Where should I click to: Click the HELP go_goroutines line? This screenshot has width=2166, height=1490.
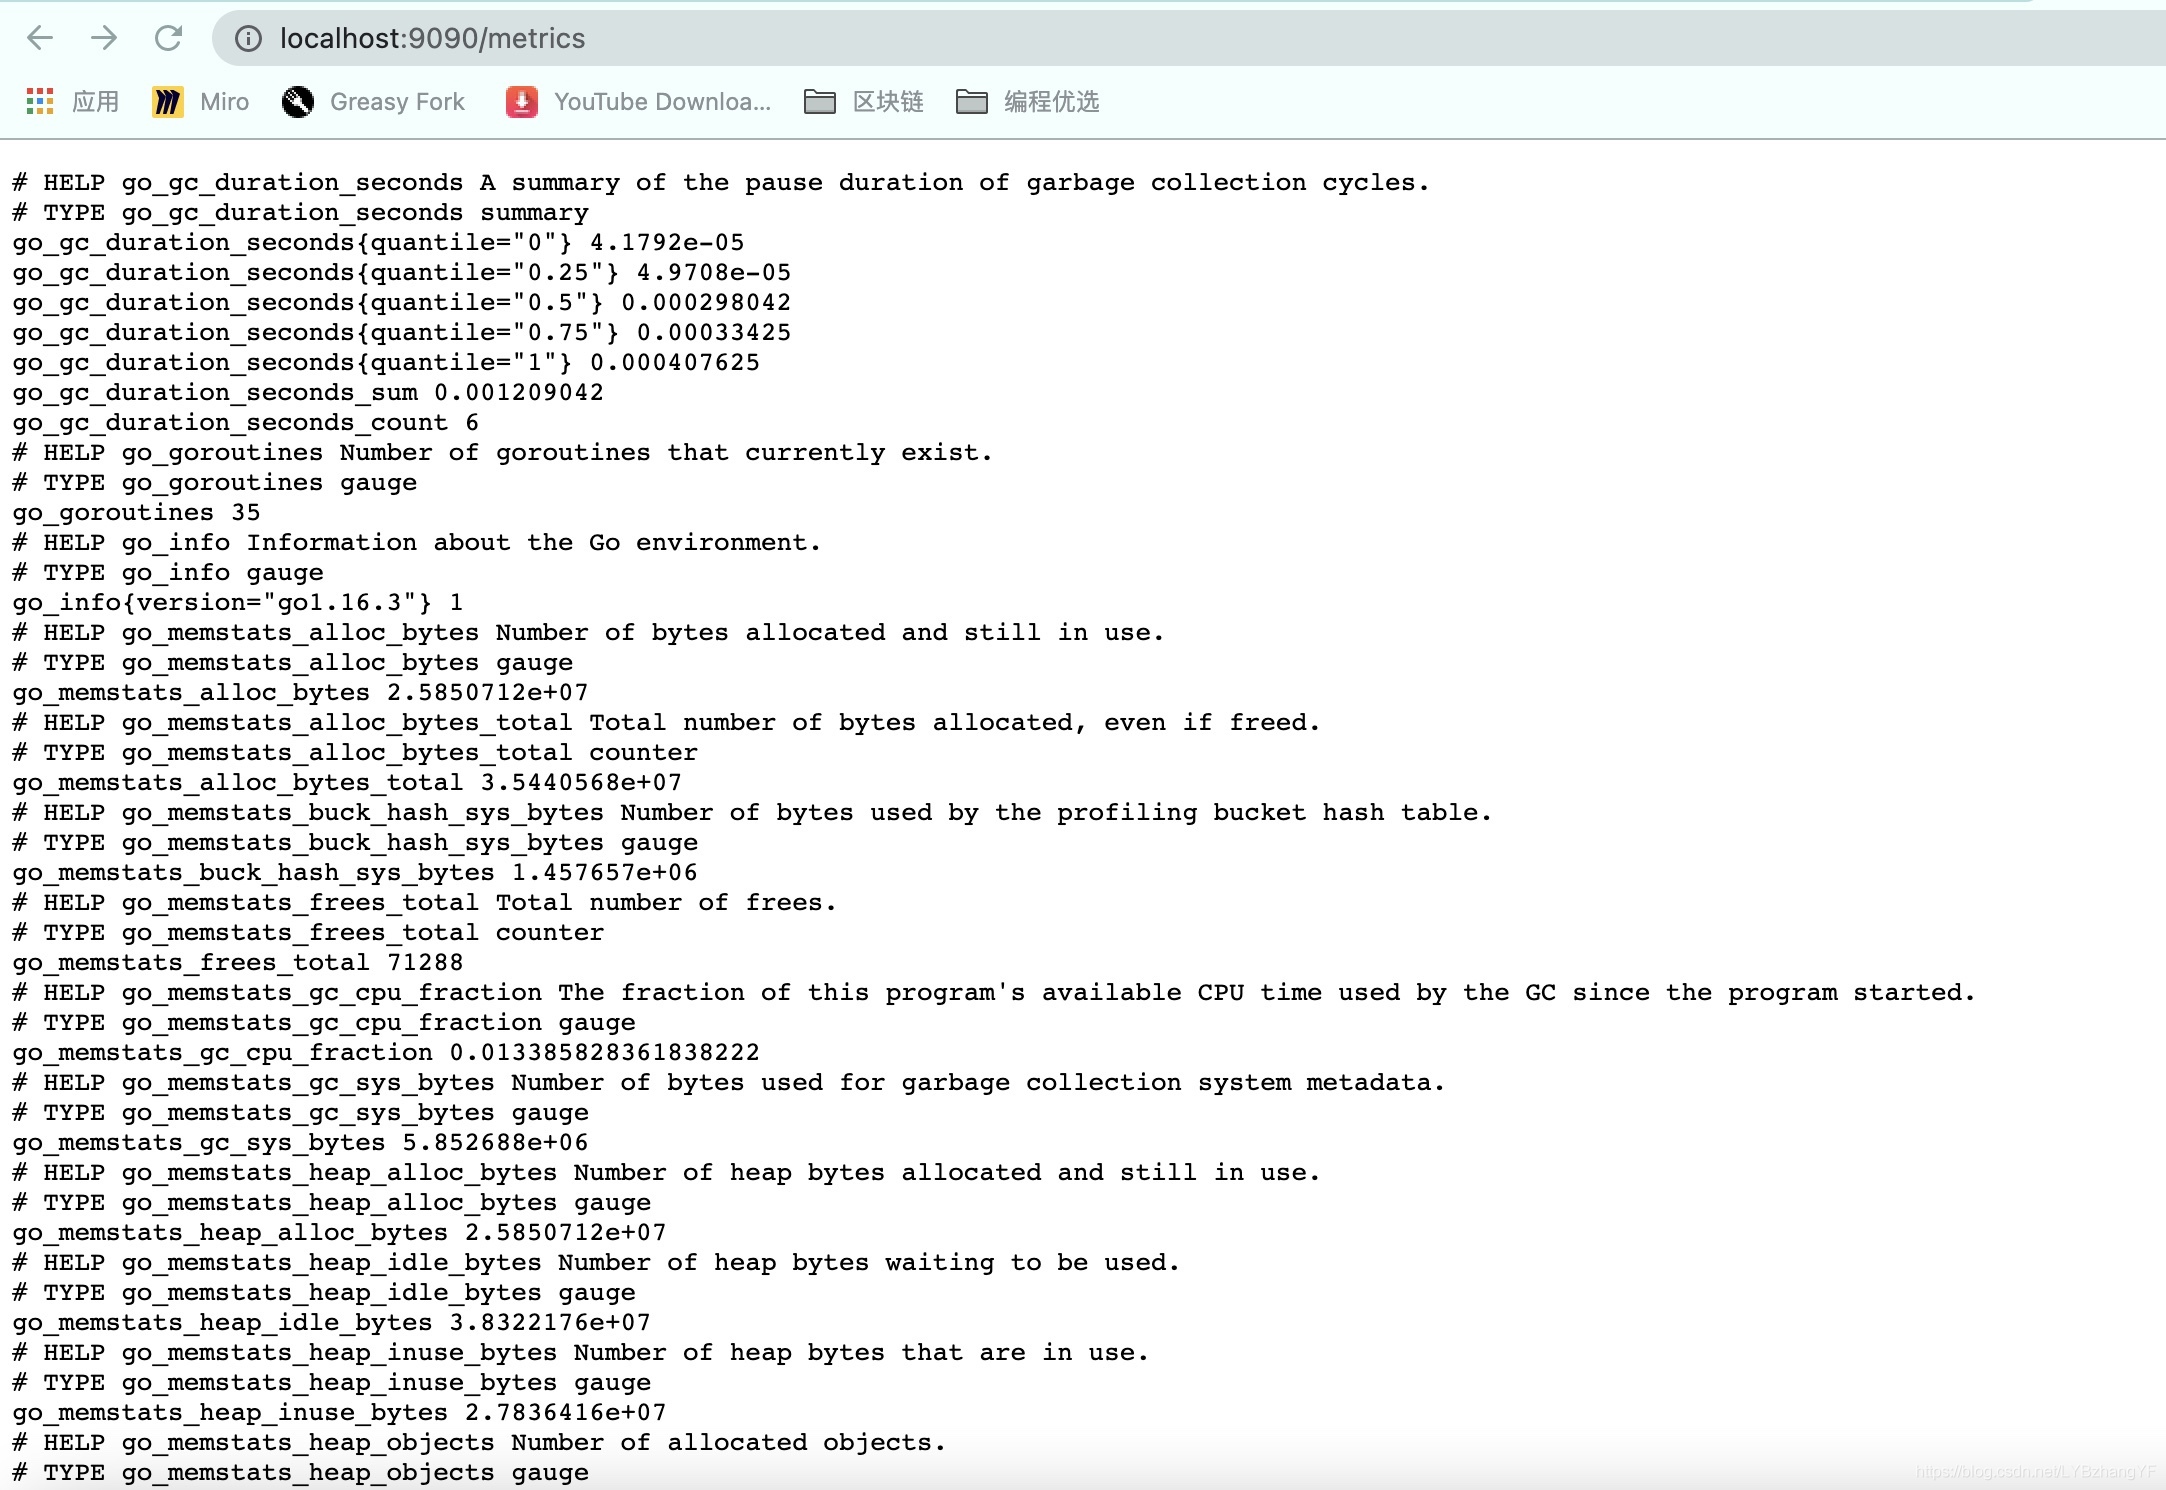pos(502,453)
